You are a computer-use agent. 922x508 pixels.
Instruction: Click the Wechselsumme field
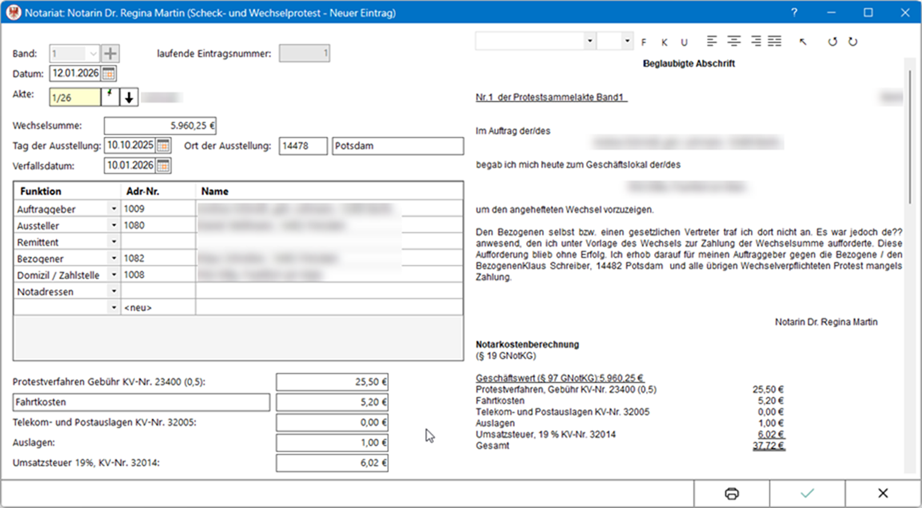point(161,125)
